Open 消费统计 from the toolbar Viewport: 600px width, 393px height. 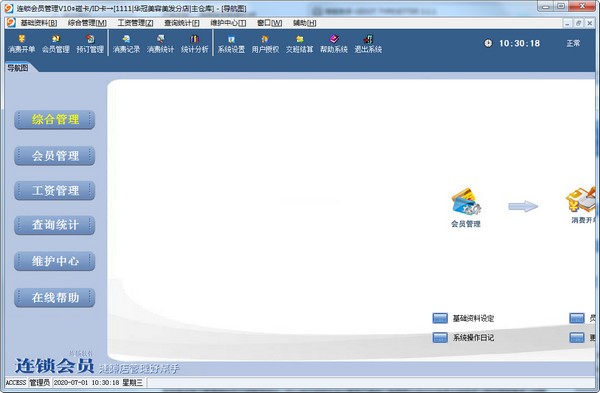coord(160,44)
